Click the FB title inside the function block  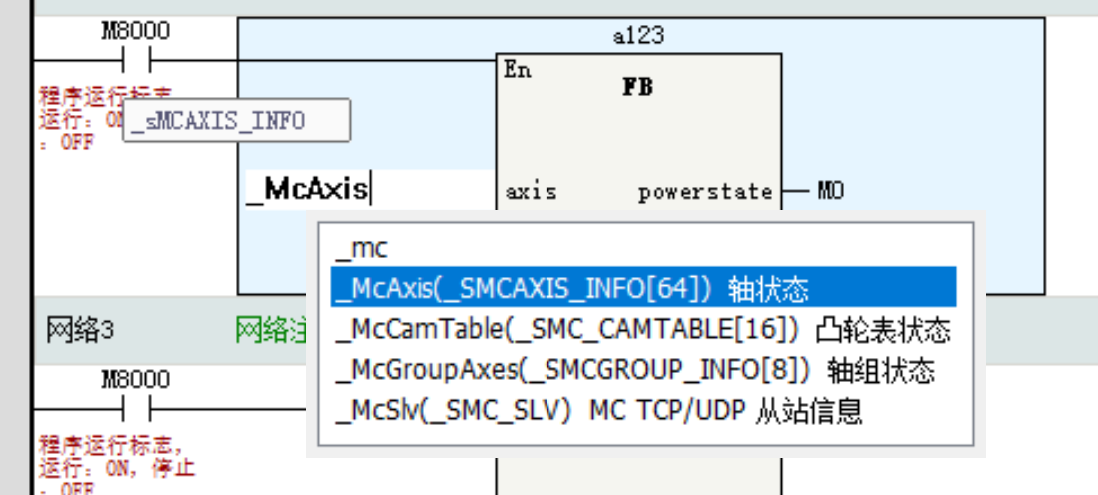pos(637,87)
